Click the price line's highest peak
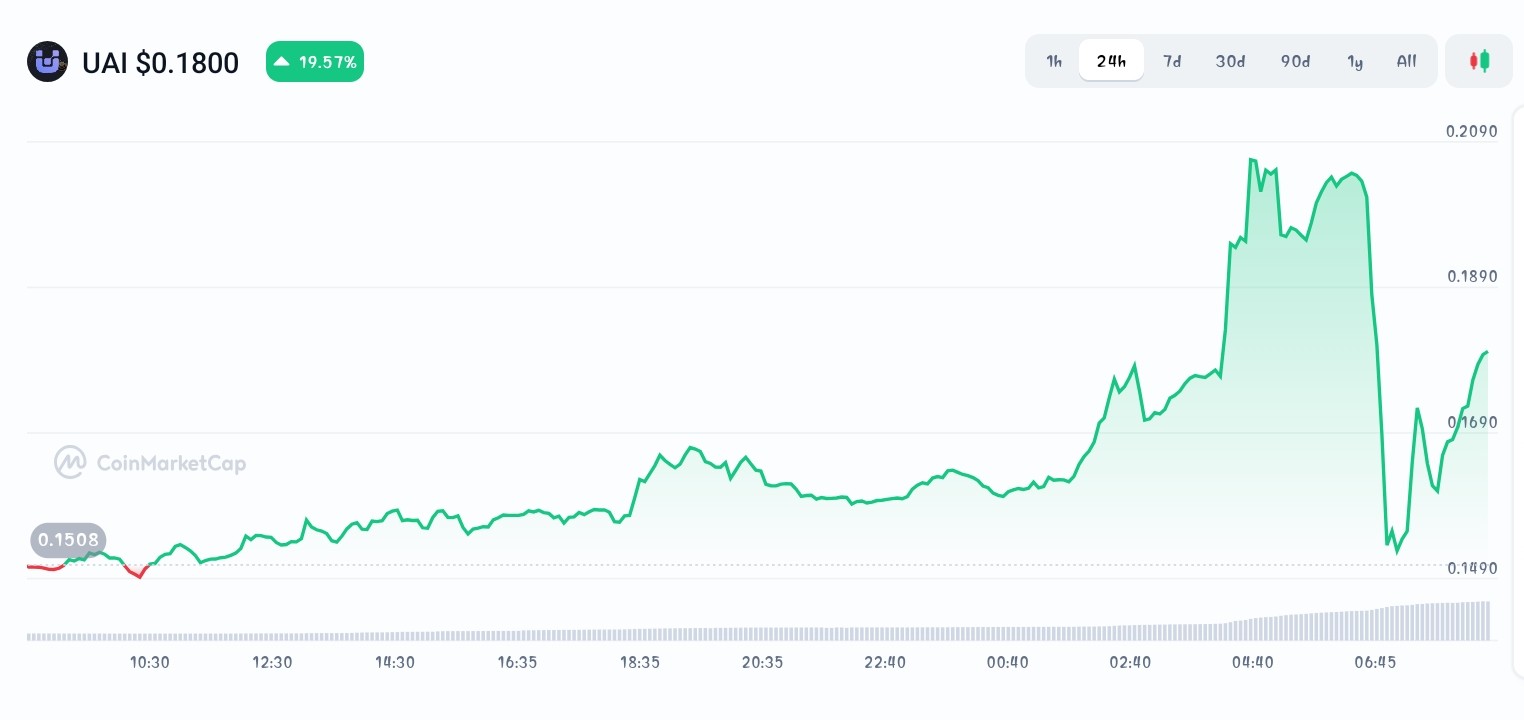Viewport: 1524px width, 720px height. pyautogui.click(x=1251, y=159)
